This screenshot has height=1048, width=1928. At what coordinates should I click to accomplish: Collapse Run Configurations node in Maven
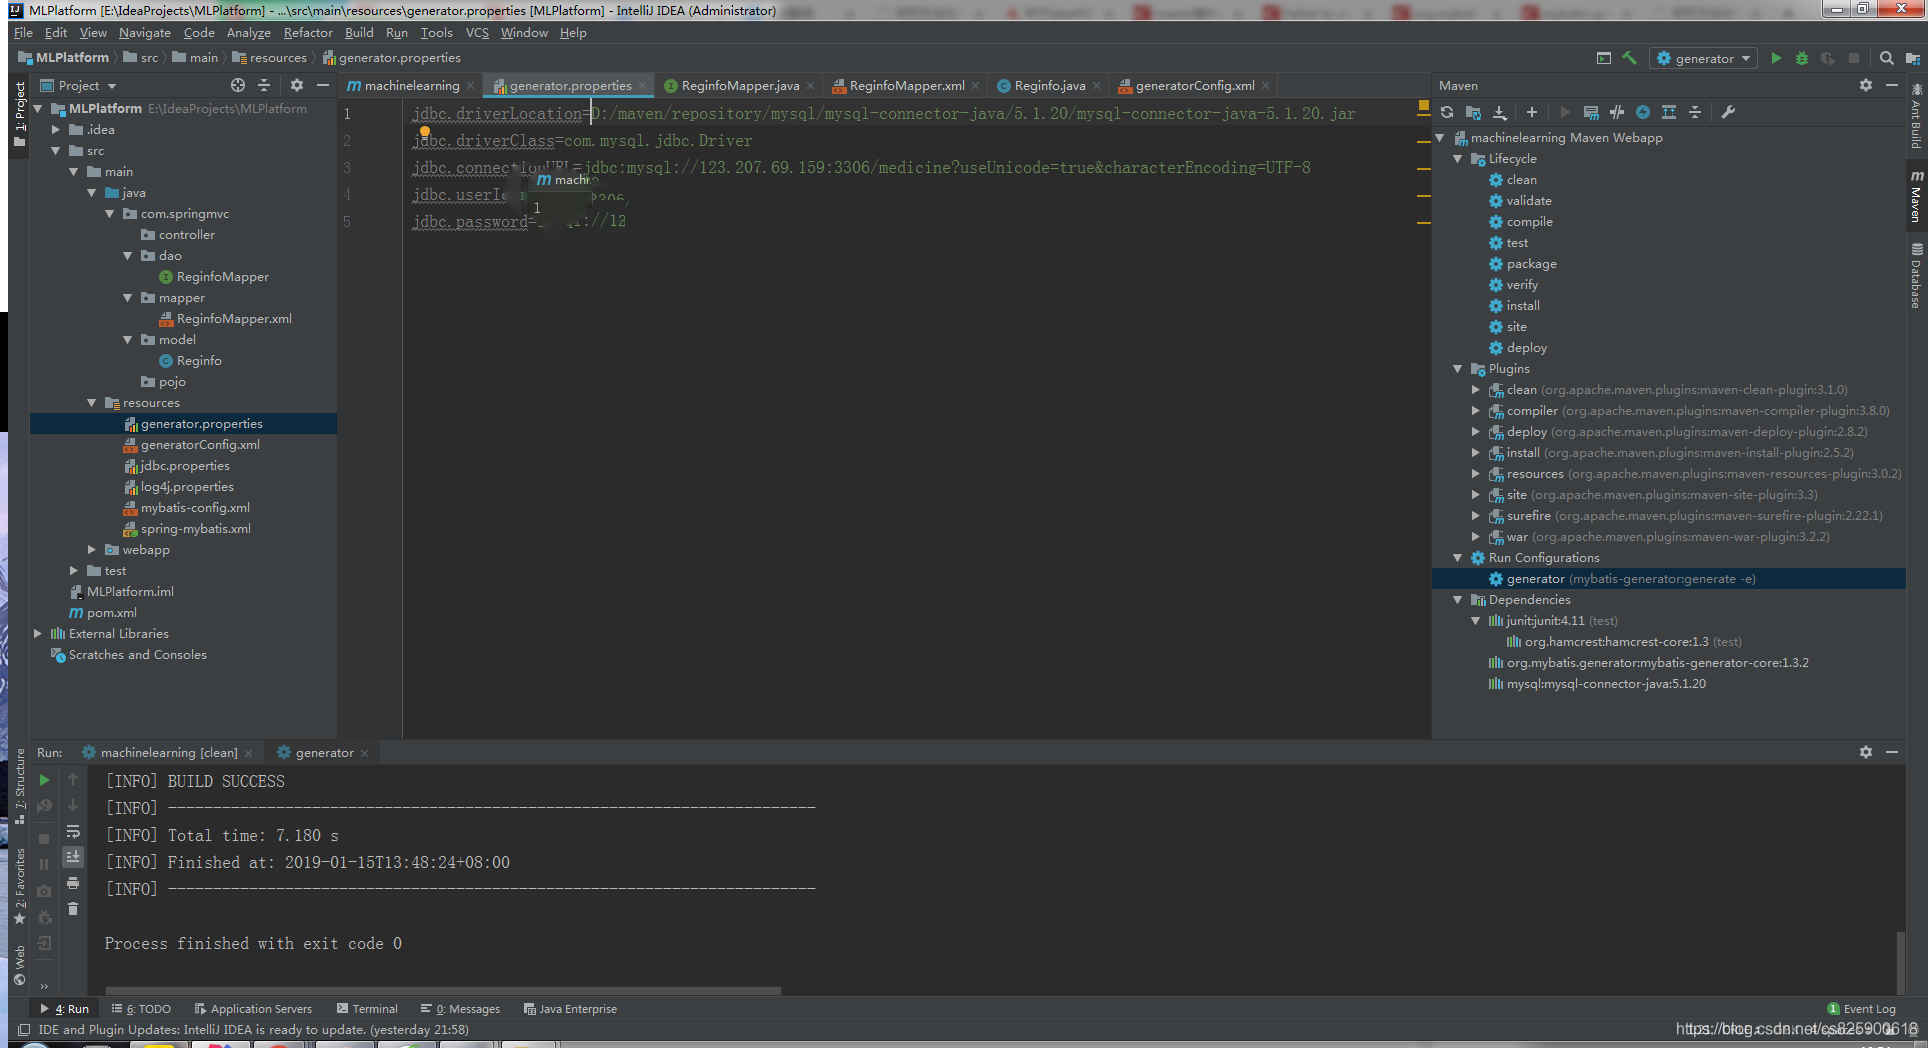(1458, 558)
